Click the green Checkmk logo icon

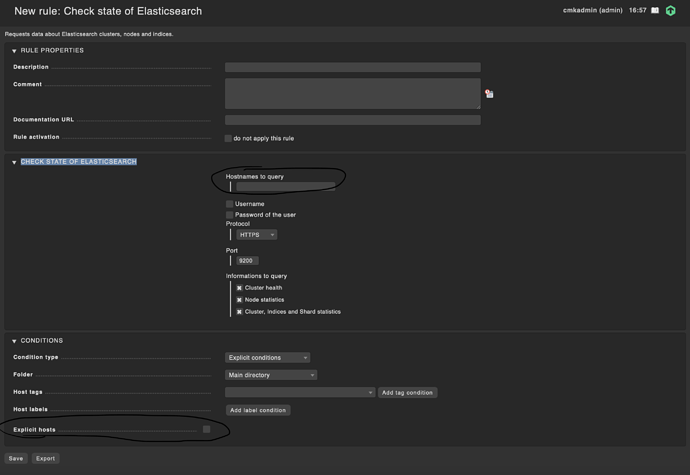coord(670,11)
